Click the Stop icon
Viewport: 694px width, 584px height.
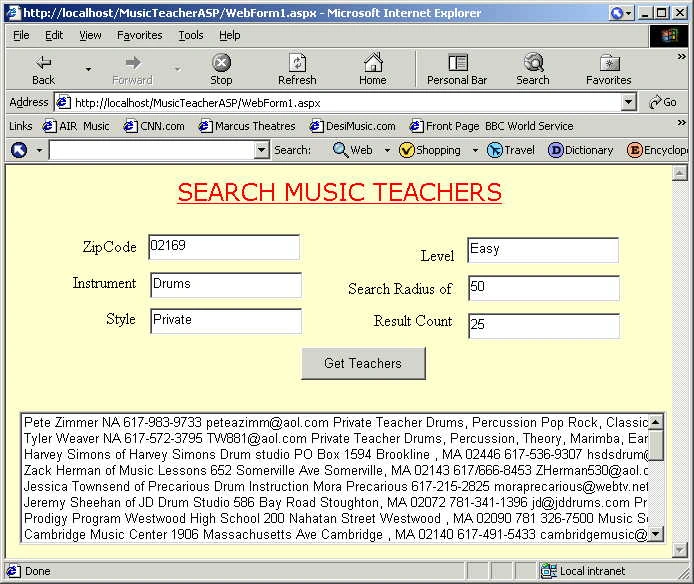[221, 63]
